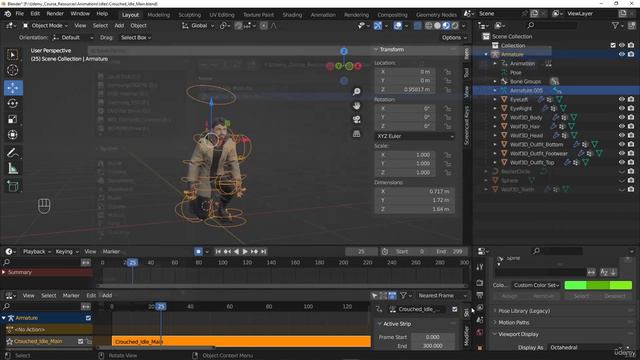640x360 pixels.
Task: Open the Nearest Frame snap dropdown
Action: 442,295
